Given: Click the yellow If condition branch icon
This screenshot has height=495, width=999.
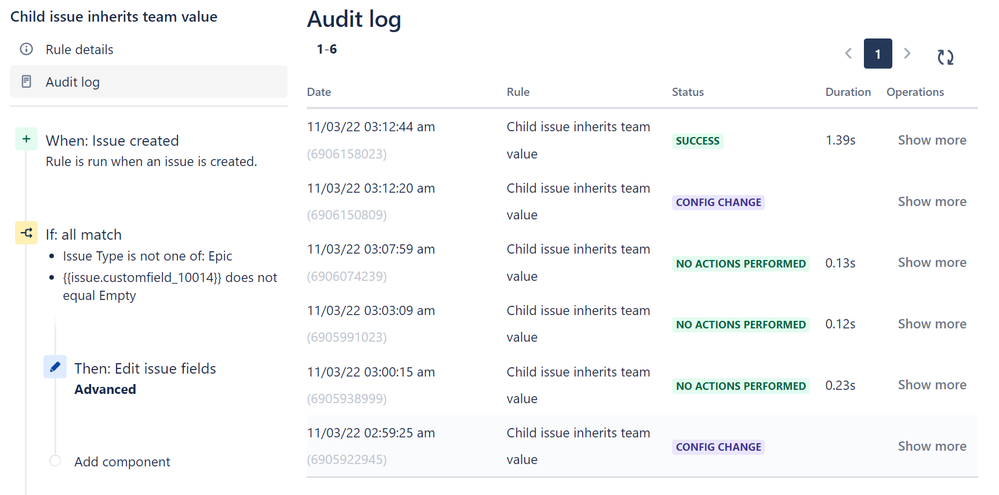Looking at the screenshot, I should point(26,233).
